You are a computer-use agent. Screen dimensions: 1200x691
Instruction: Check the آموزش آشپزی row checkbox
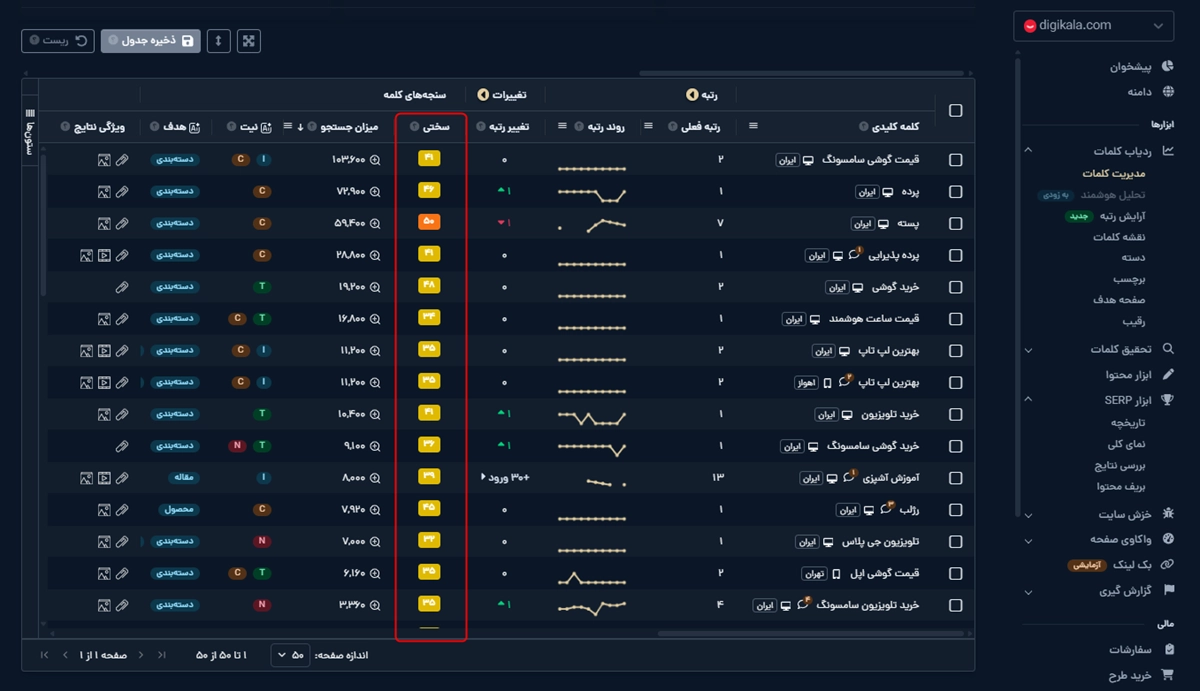click(955, 478)
